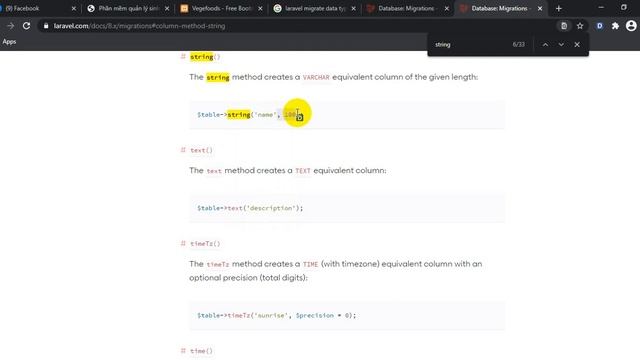640x360 pixels.
Task: Close the Vegefoods tab
Action: click(260, 9)
